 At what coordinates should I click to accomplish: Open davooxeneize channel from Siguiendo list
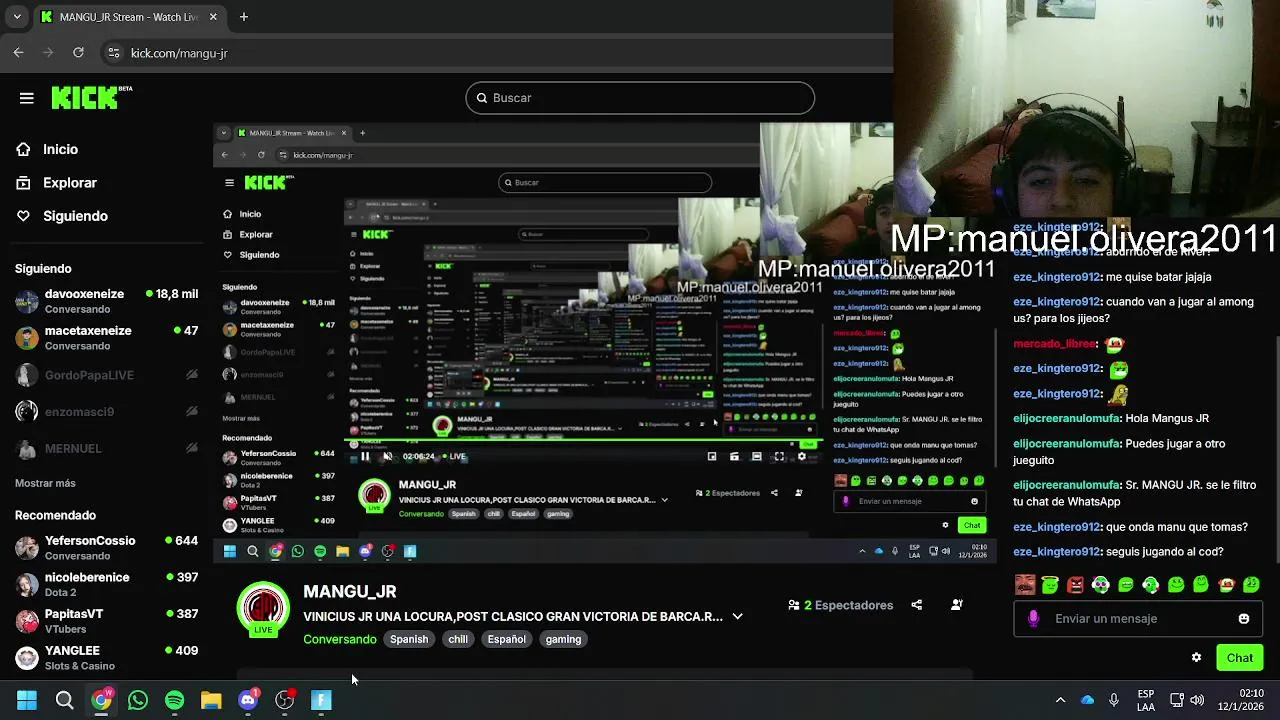[x=106, y=301]
